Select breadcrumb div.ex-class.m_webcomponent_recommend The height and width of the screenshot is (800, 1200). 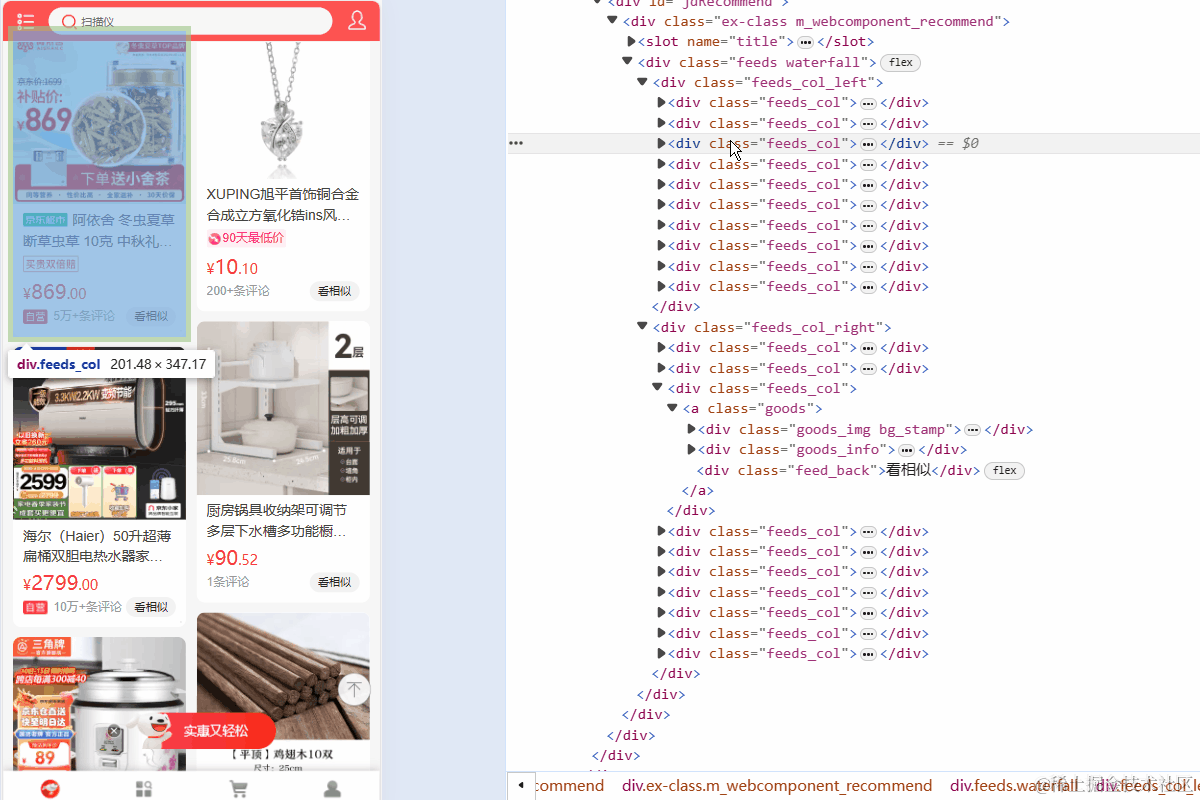(x=777, y=785)
